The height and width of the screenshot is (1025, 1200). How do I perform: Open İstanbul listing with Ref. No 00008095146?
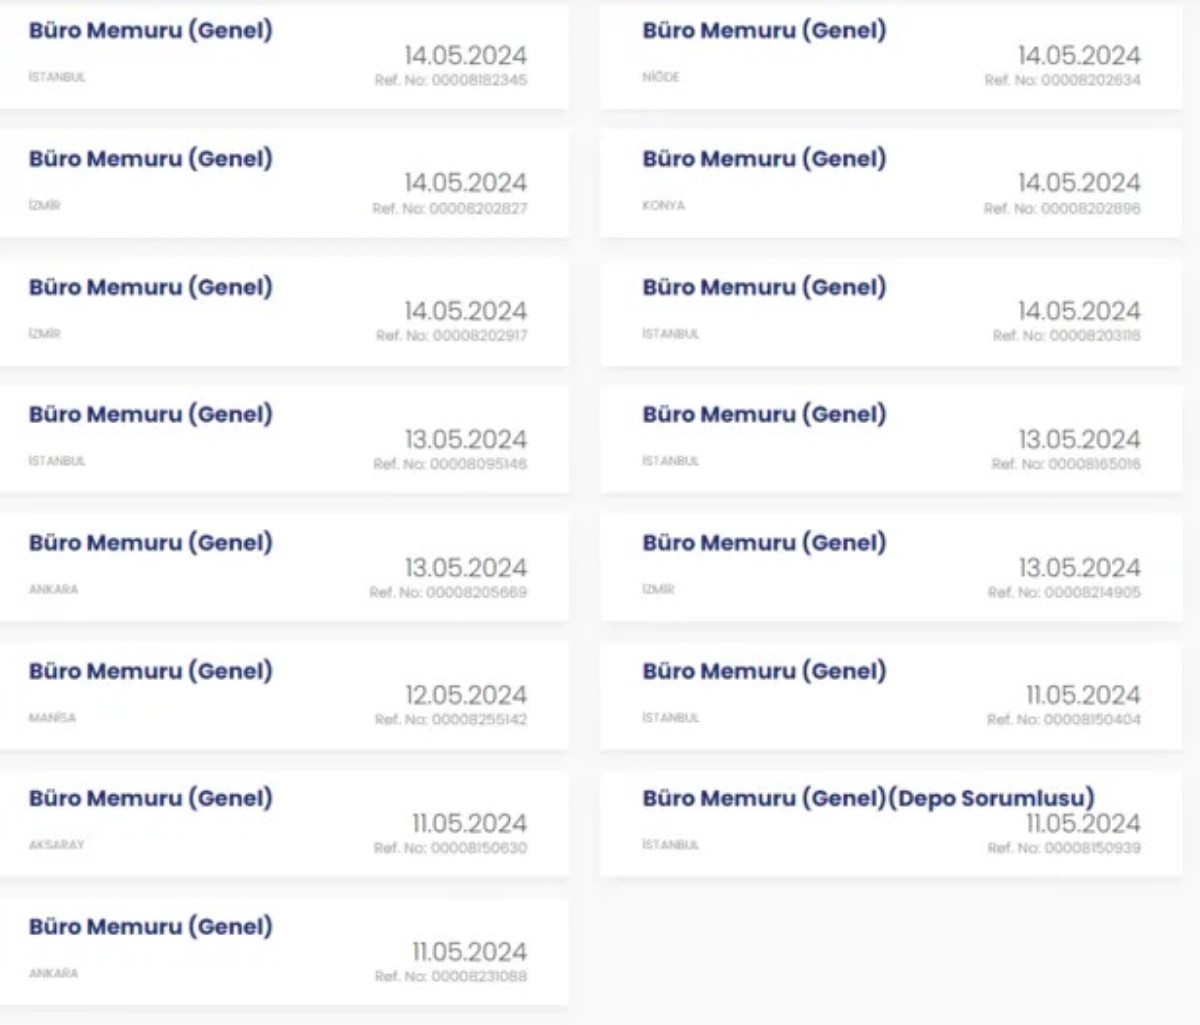(x=284, y=440)
